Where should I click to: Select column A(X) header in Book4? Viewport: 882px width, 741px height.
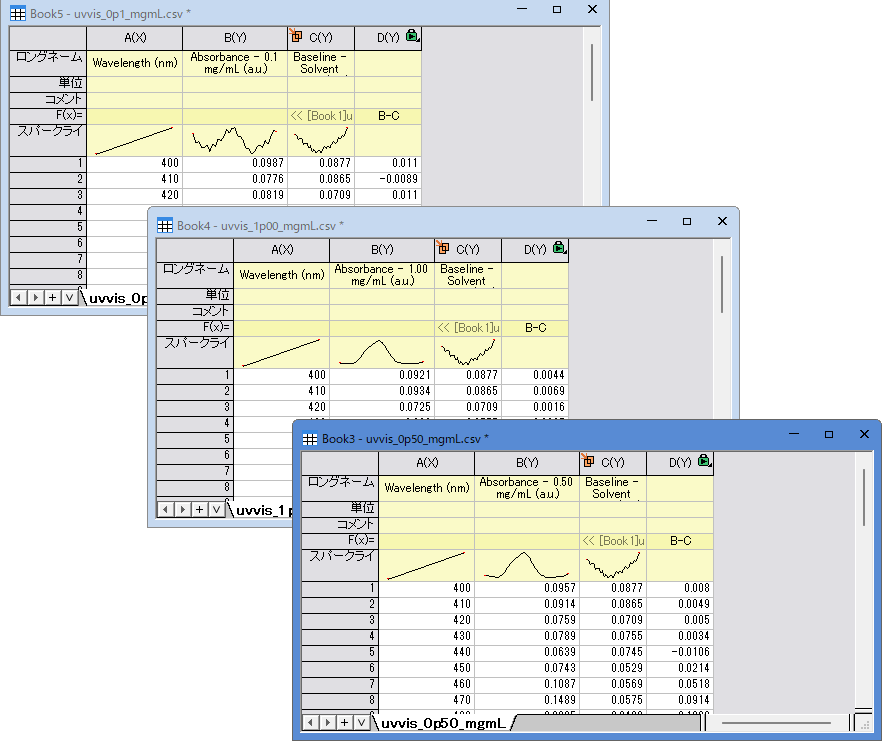tap(282, 250)
